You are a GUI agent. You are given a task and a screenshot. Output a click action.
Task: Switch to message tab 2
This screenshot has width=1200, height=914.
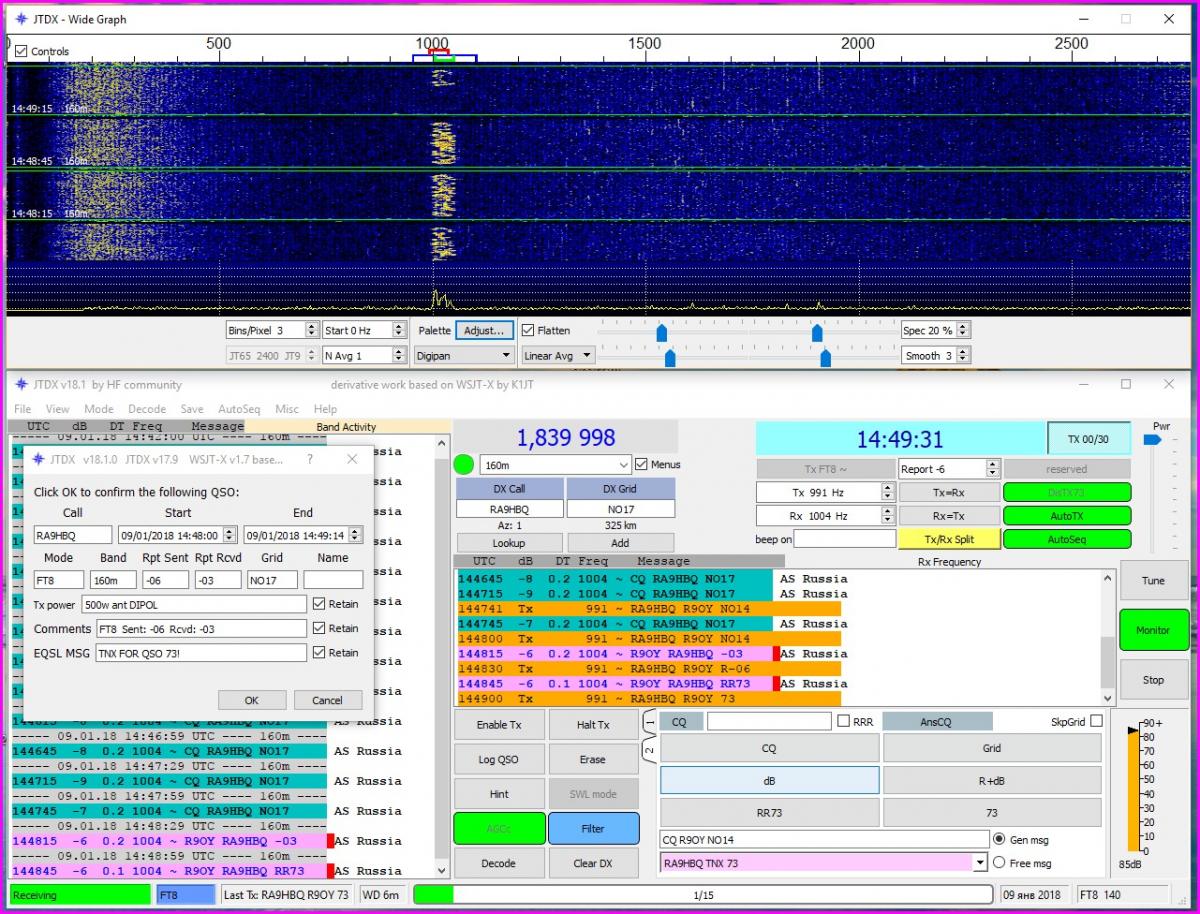(x=649, y=749)
